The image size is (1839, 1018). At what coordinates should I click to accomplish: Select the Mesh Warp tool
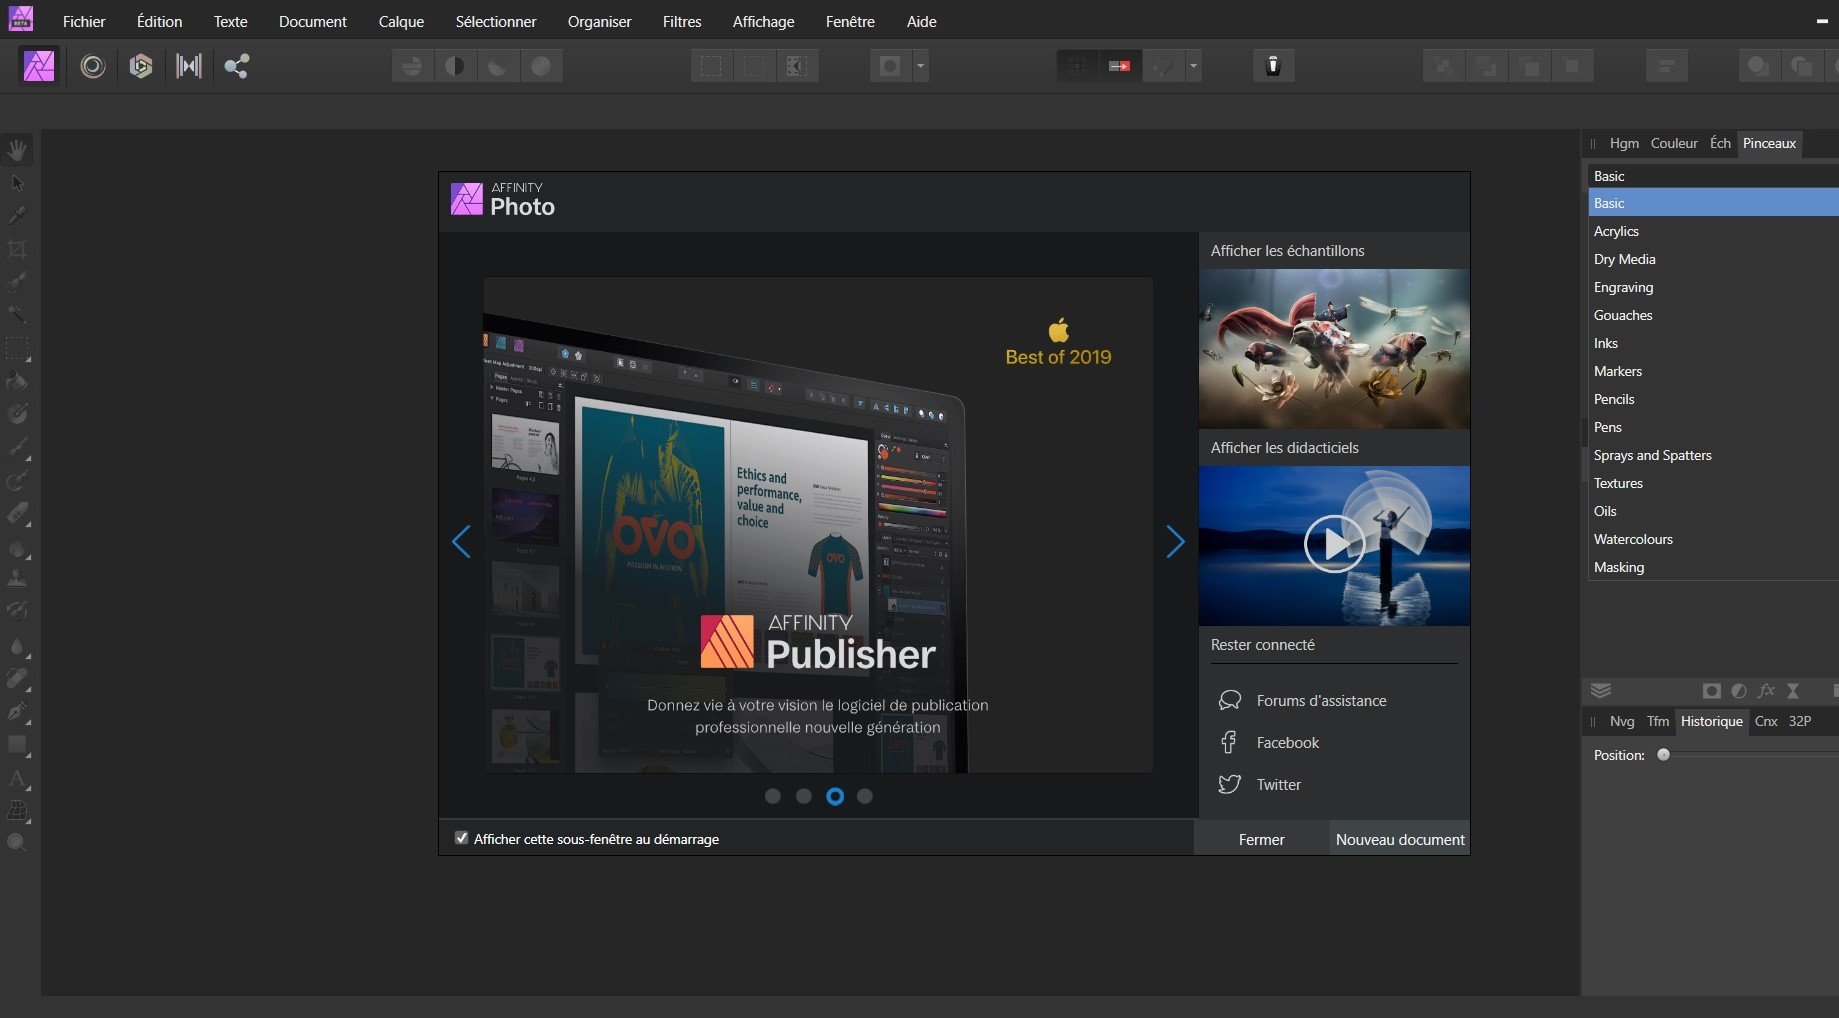tap(17, 810)
